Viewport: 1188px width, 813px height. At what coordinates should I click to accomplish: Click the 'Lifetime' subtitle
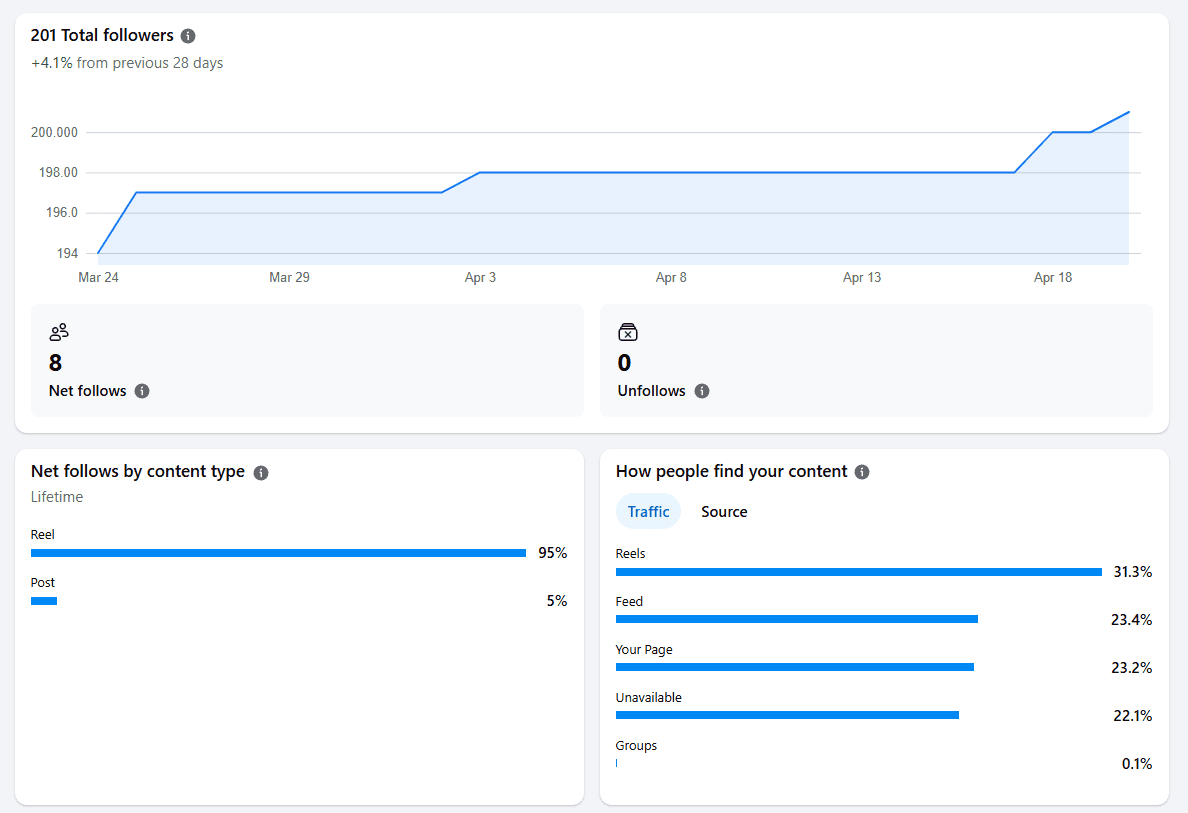(57, 497)
